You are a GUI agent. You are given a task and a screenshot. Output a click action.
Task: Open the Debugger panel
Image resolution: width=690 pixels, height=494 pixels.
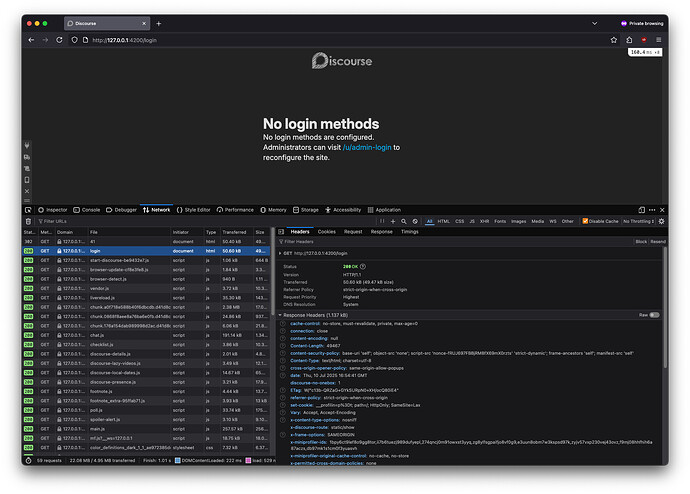pyautogui.click(x=121, y=210)
